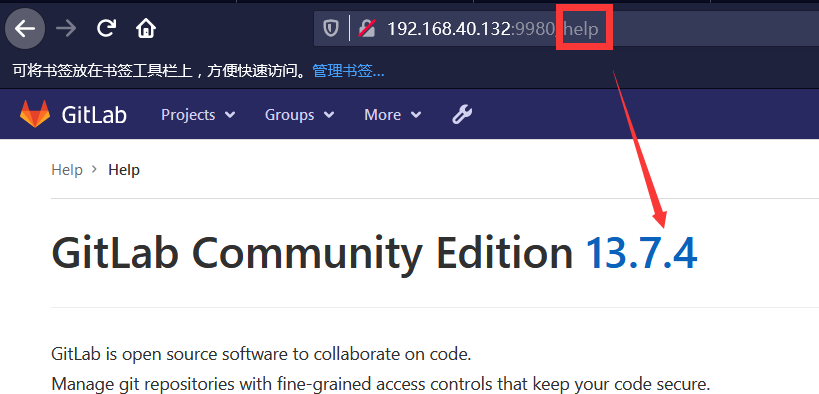Expand the Groups dropdown menu

tap(299, 114)
